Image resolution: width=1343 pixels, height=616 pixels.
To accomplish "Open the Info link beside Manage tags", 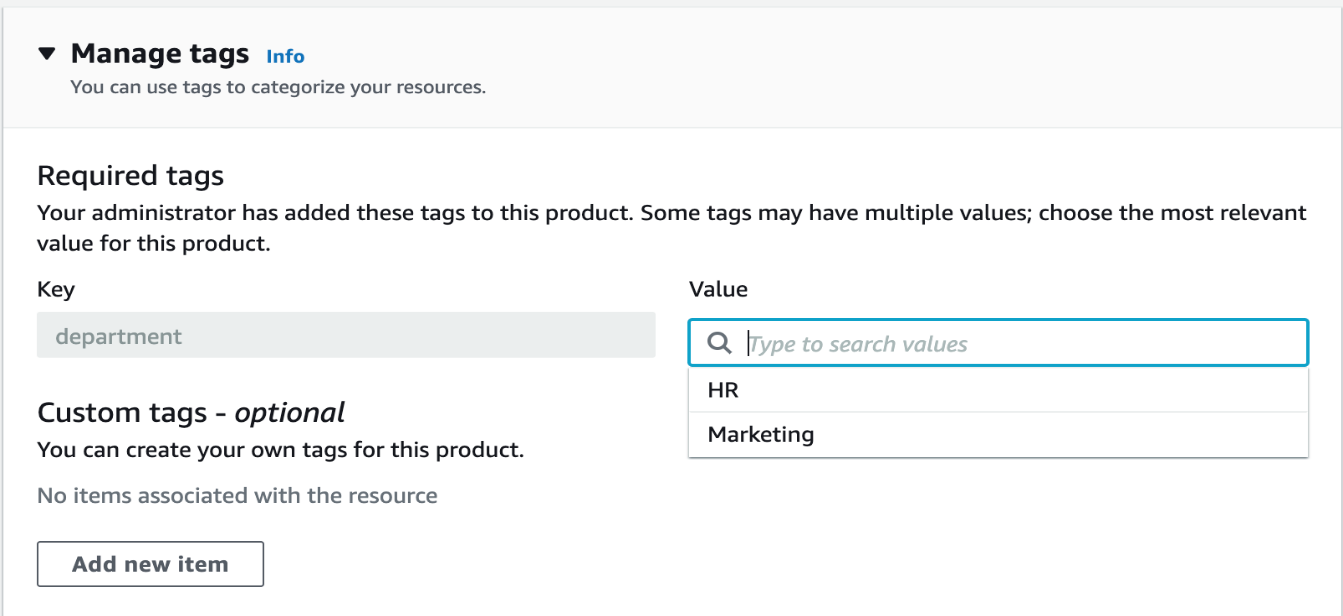I will pyautogui.click(x=285, y=56).
